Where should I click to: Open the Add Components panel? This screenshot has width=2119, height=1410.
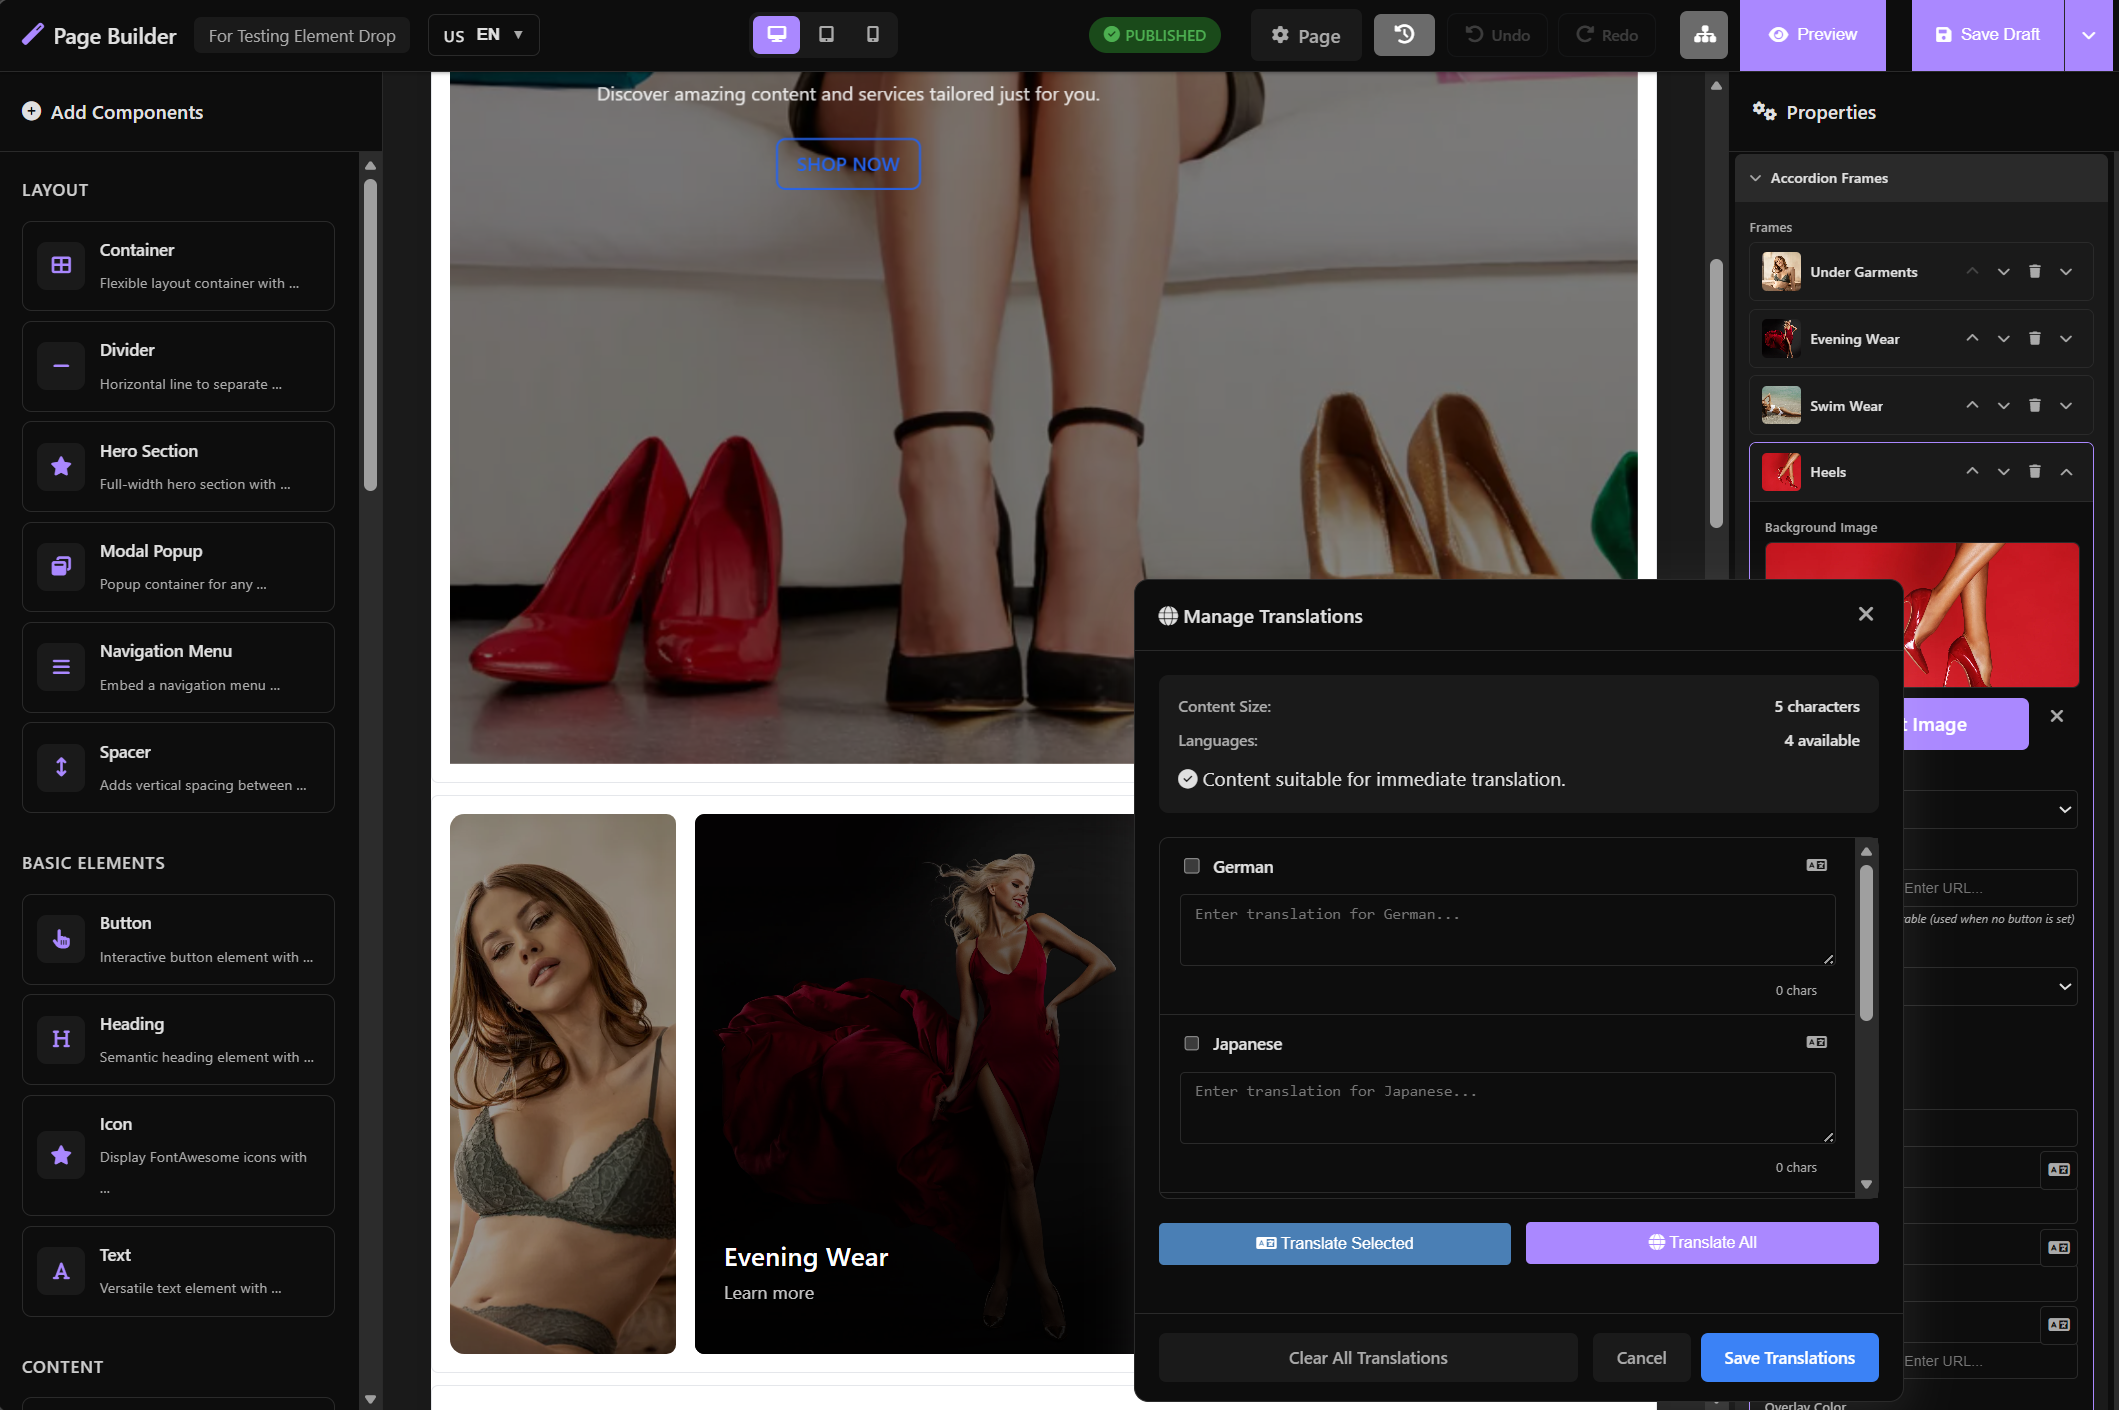[x=113, y=112]
